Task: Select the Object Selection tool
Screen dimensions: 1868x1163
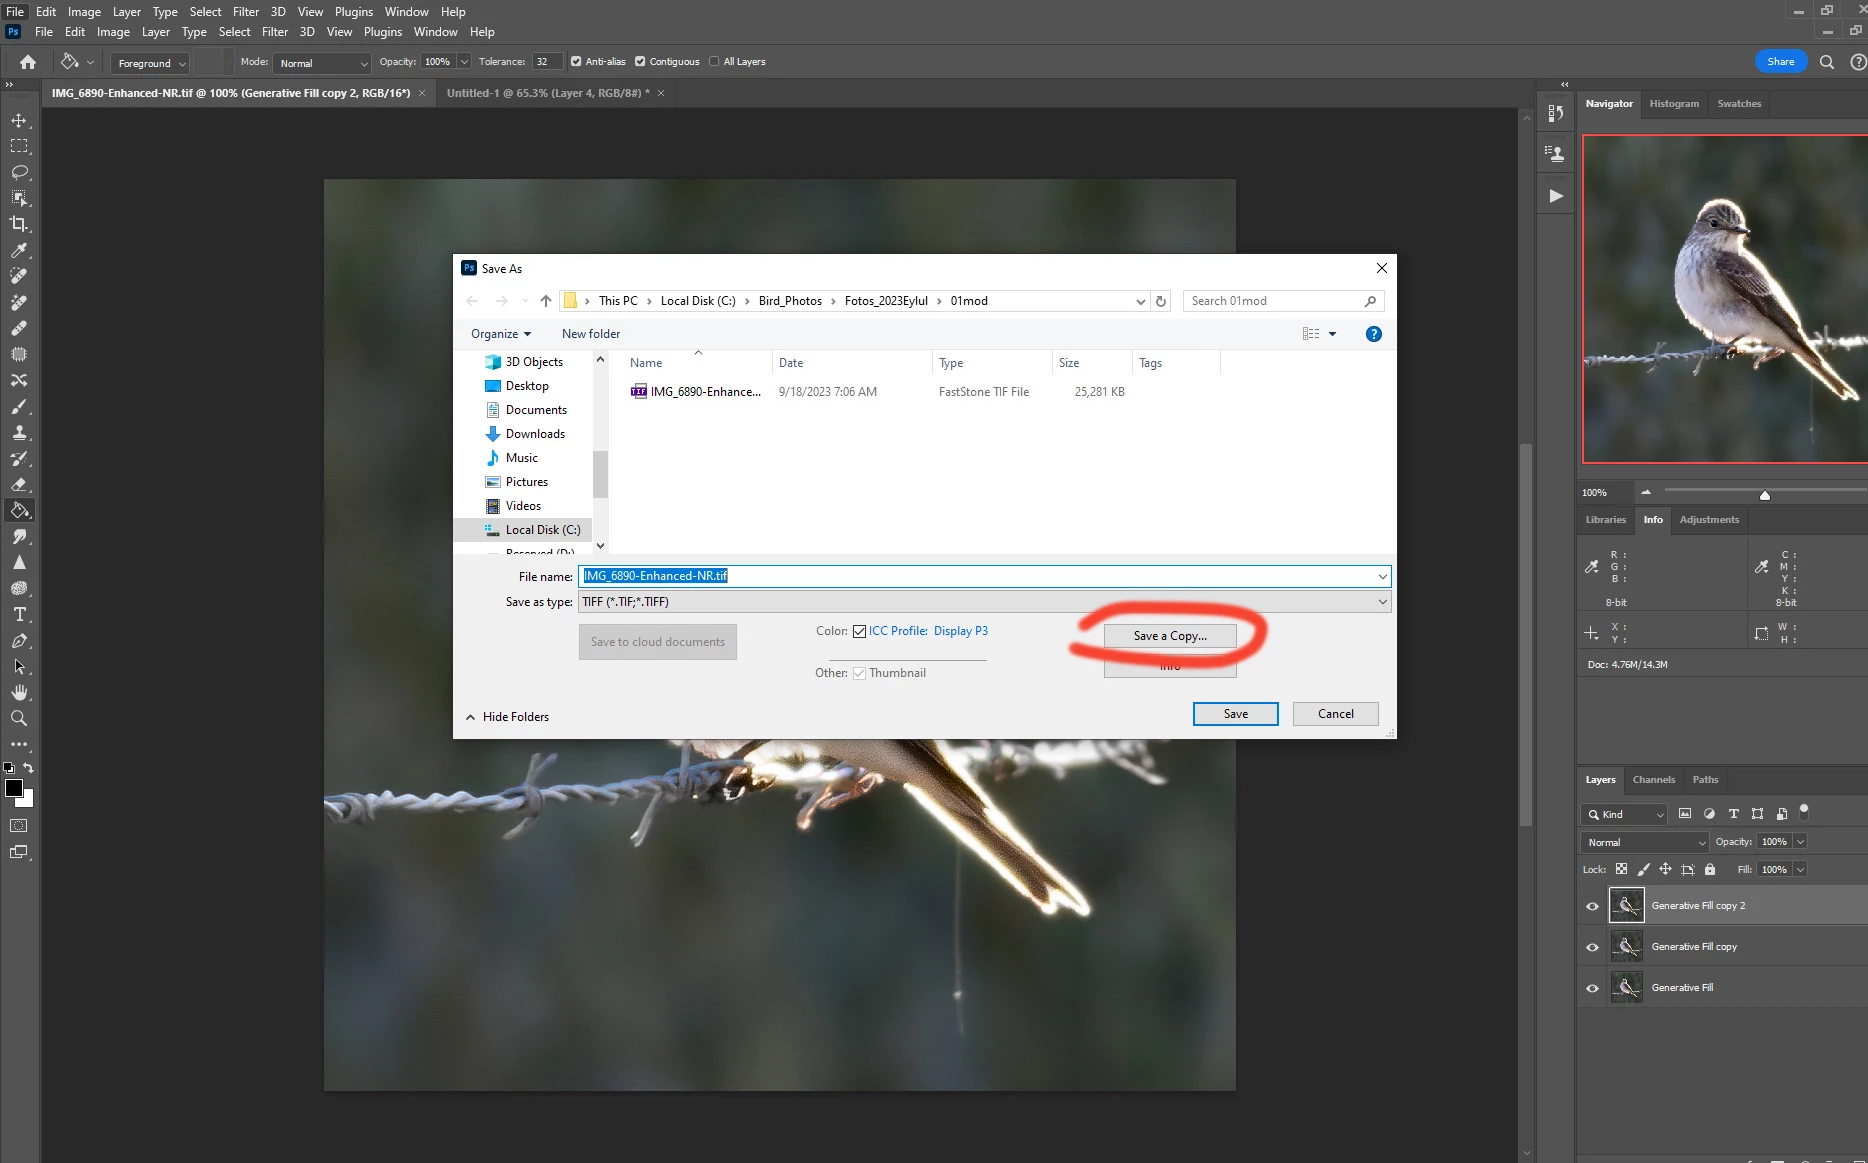Action: (19, 198)
